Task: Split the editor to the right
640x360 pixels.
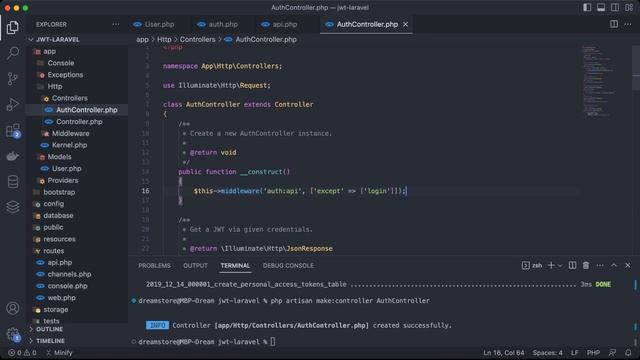Action: point(614,24)
